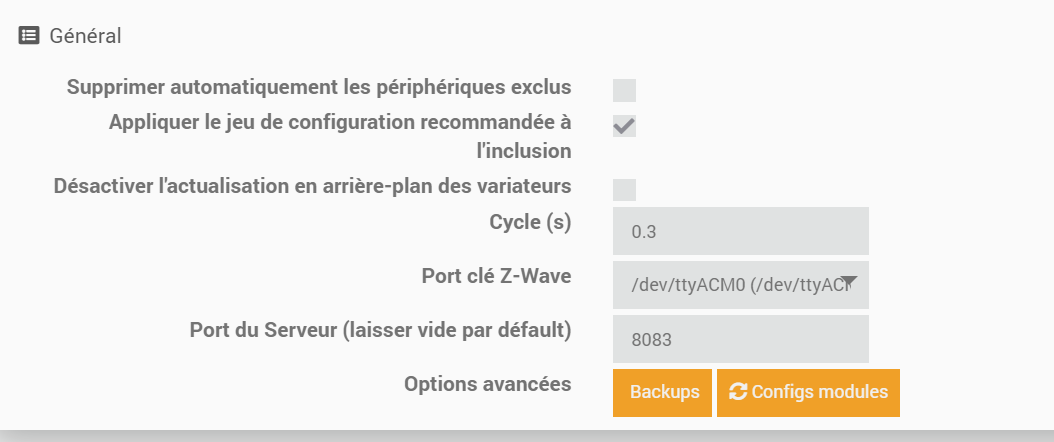This screenshot has height=442, width=1054.
Task: Focus the Cycle (s) input field
Action: coord(740,232)
